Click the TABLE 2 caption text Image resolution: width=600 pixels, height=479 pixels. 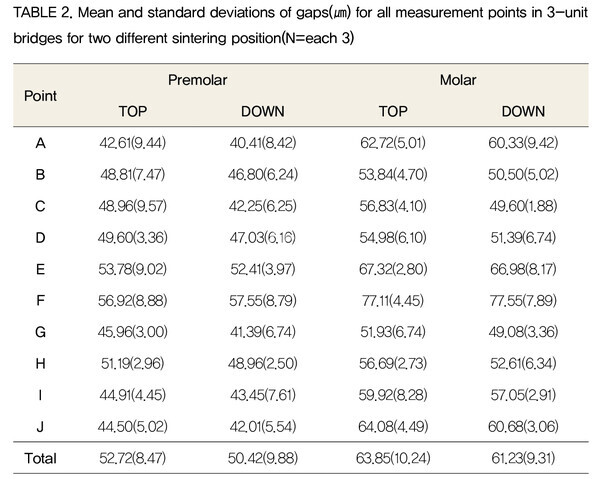pyautogui.click(x=300, y=25)
